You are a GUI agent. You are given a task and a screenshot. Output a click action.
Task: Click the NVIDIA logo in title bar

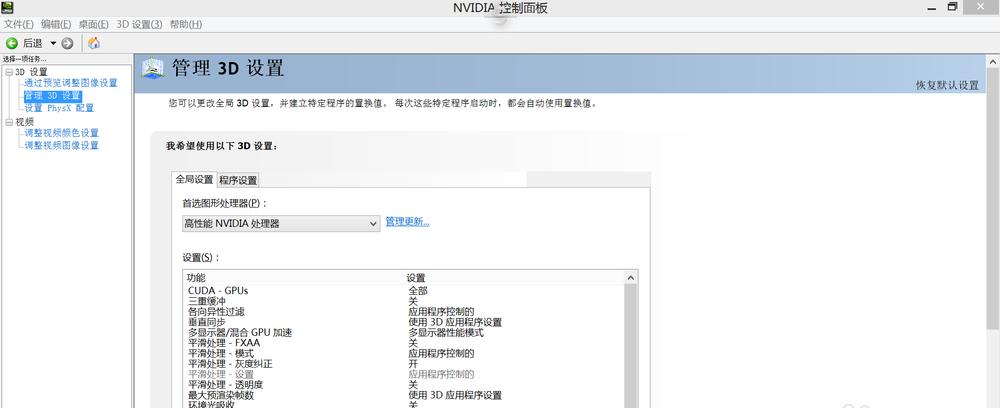(7, 8)
